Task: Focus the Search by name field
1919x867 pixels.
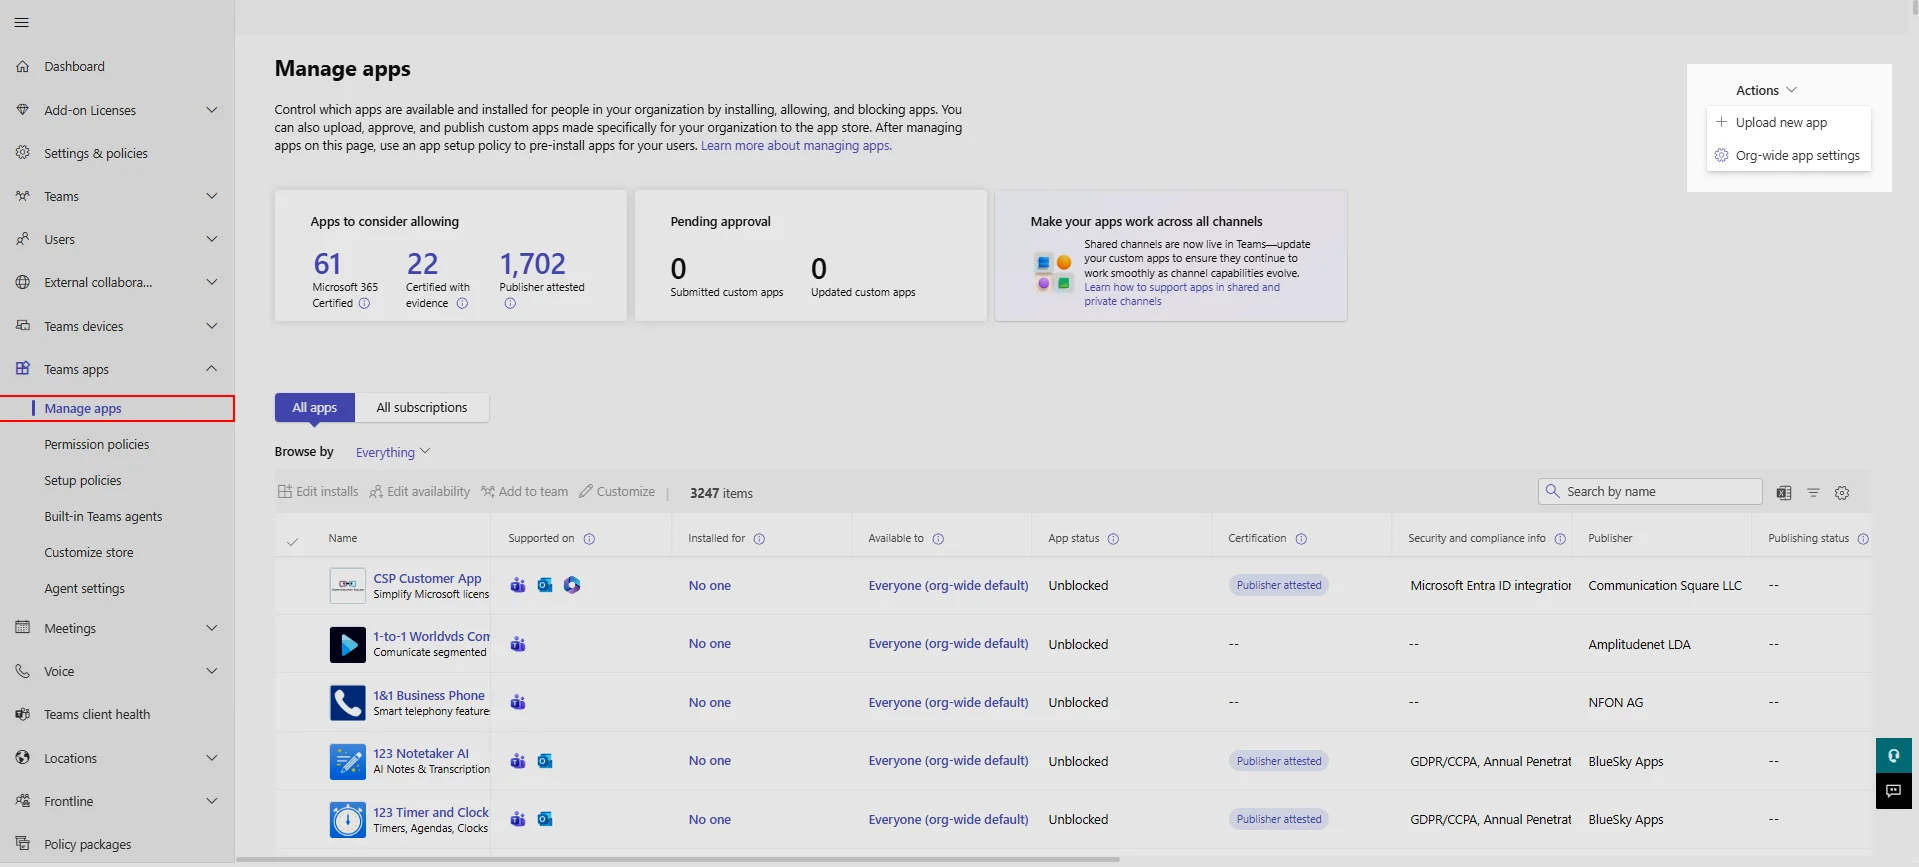Action: (x=1650, y=491)
